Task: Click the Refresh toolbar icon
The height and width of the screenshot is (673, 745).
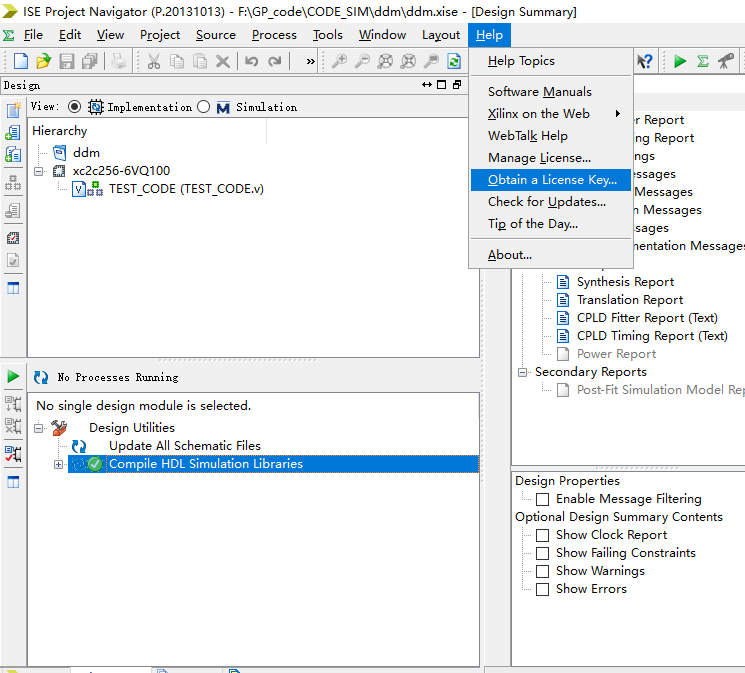Action: (x=454, y=61)
